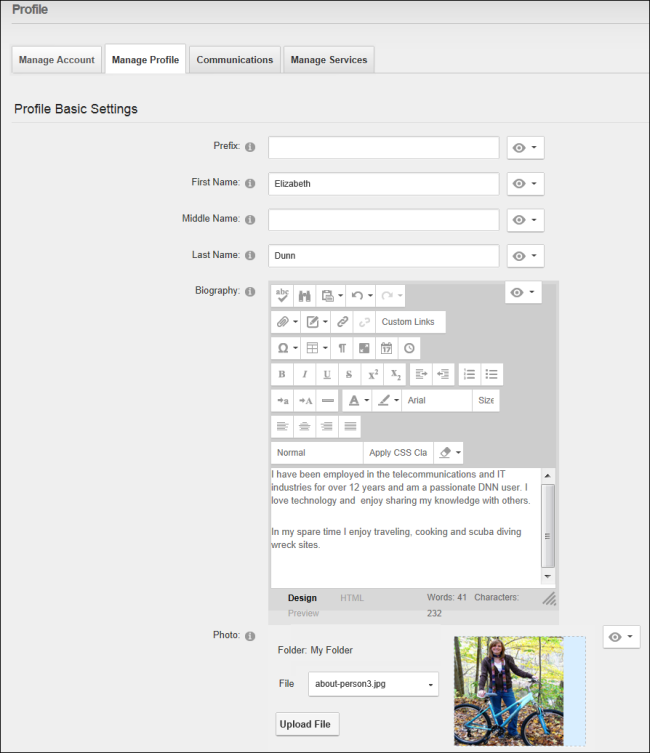
Task: Apply strikethrough formatting
Action: 349,374
